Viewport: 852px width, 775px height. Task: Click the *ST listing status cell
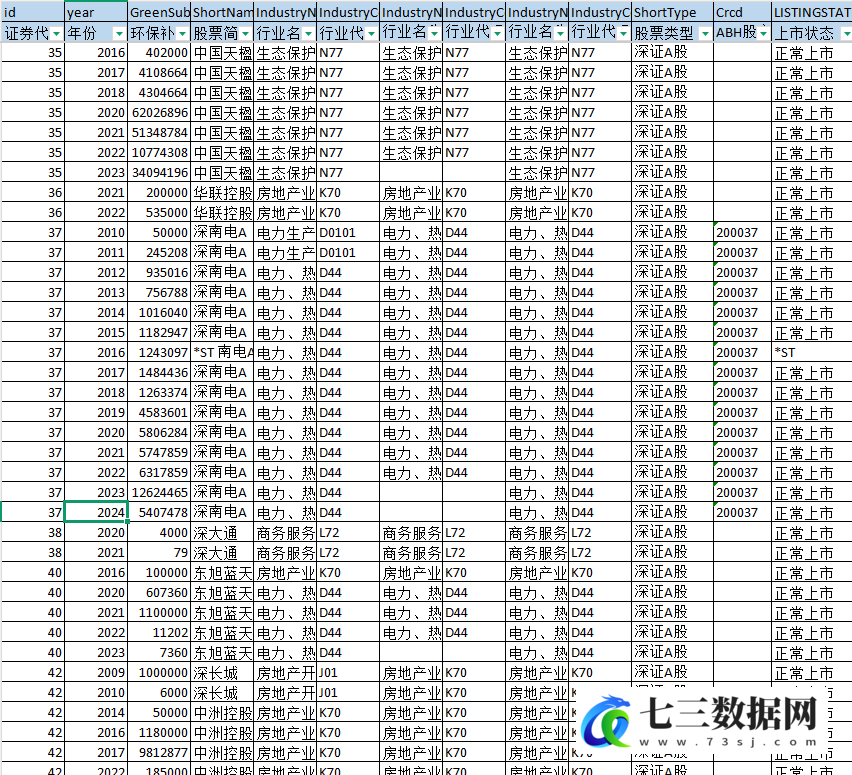(812, 353)
